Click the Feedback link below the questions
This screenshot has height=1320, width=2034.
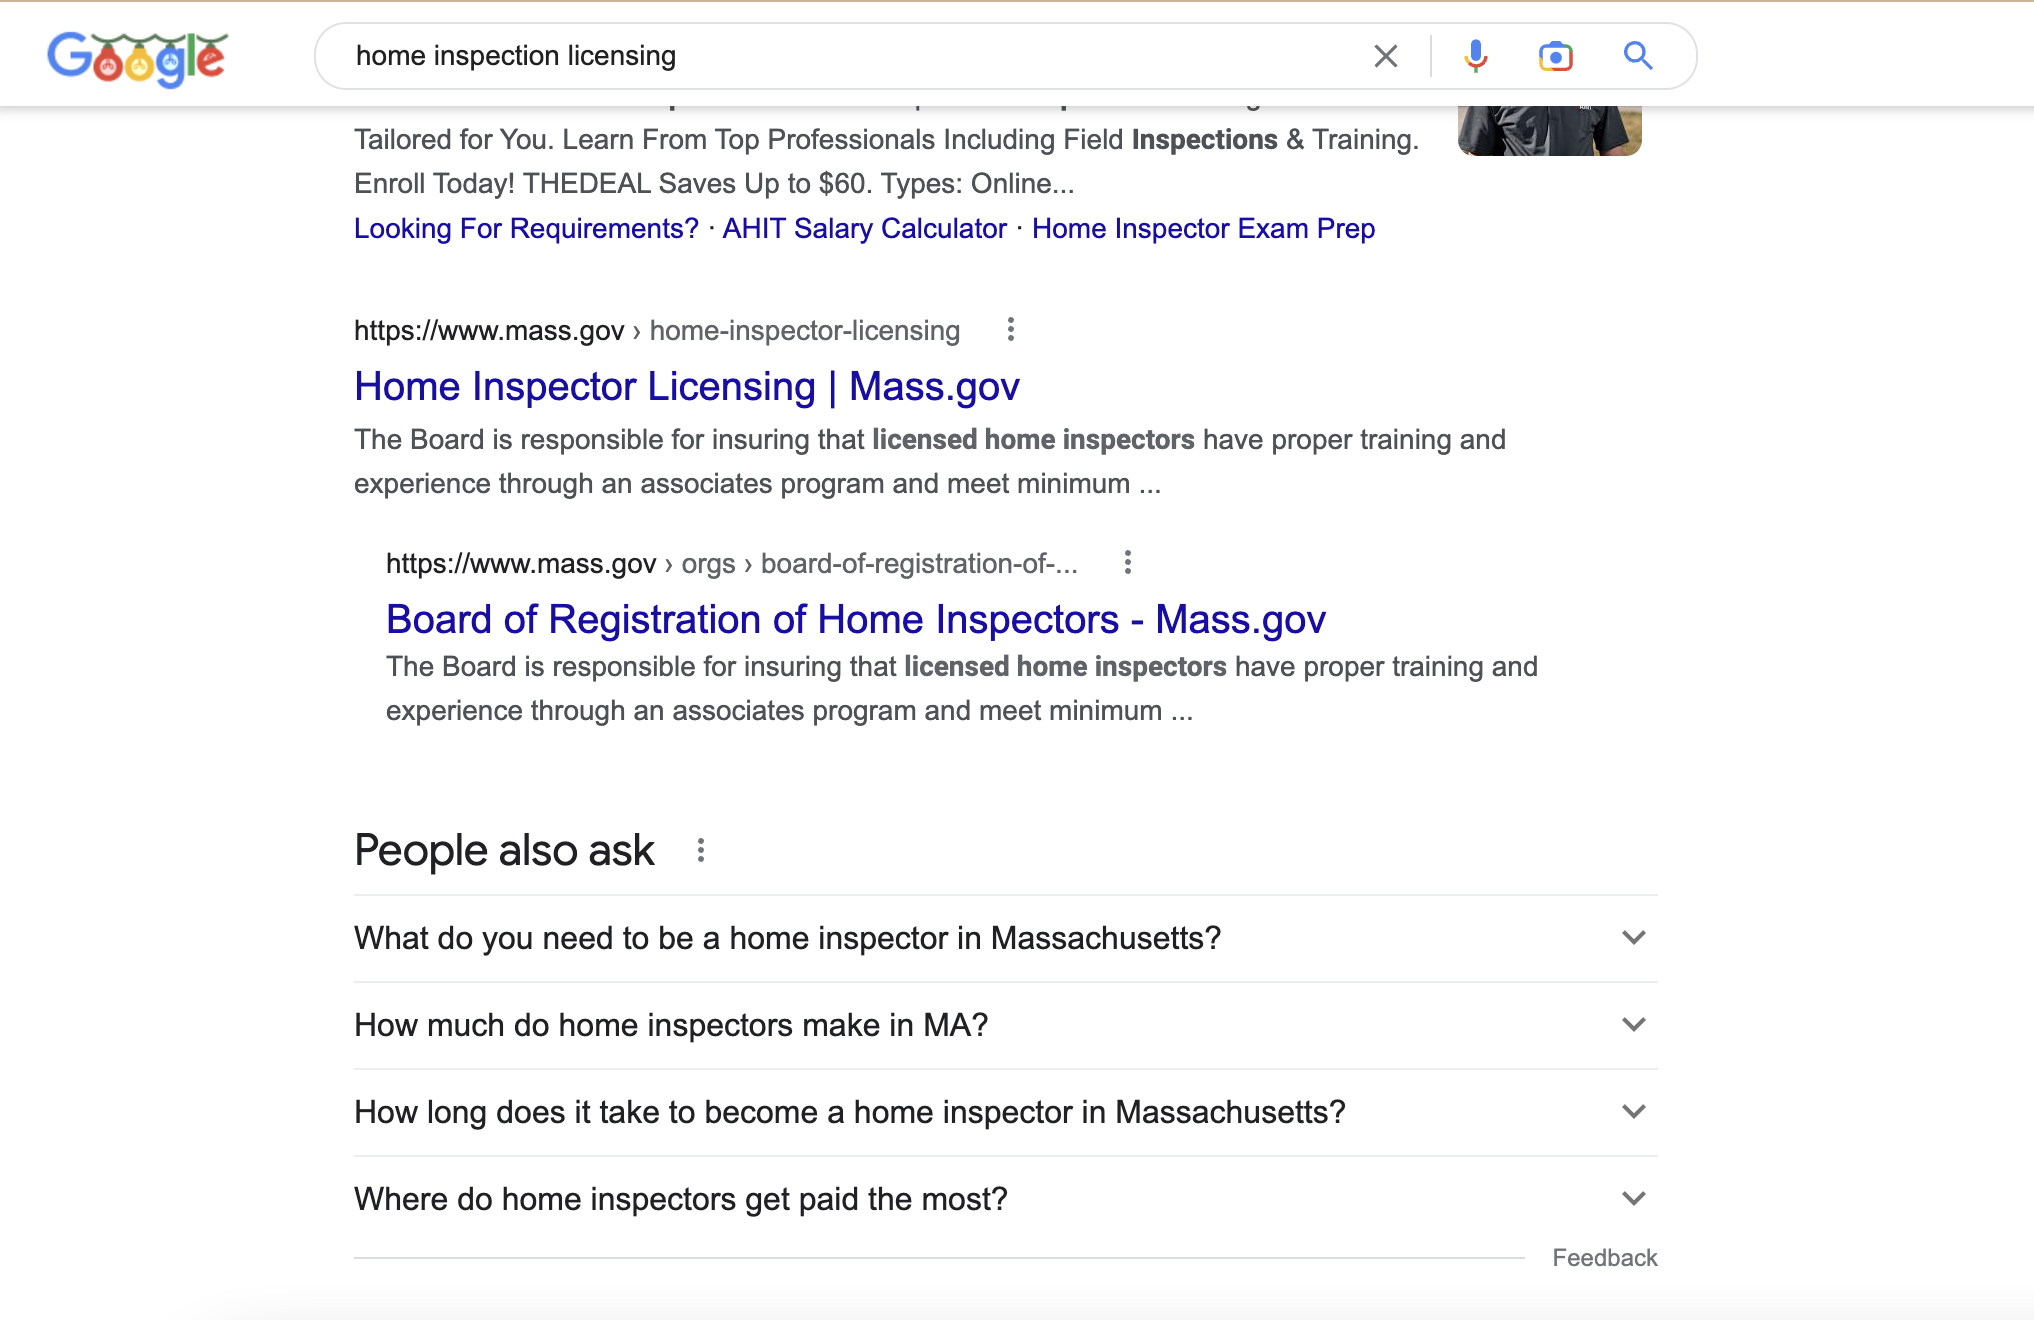[1604, 1258]
